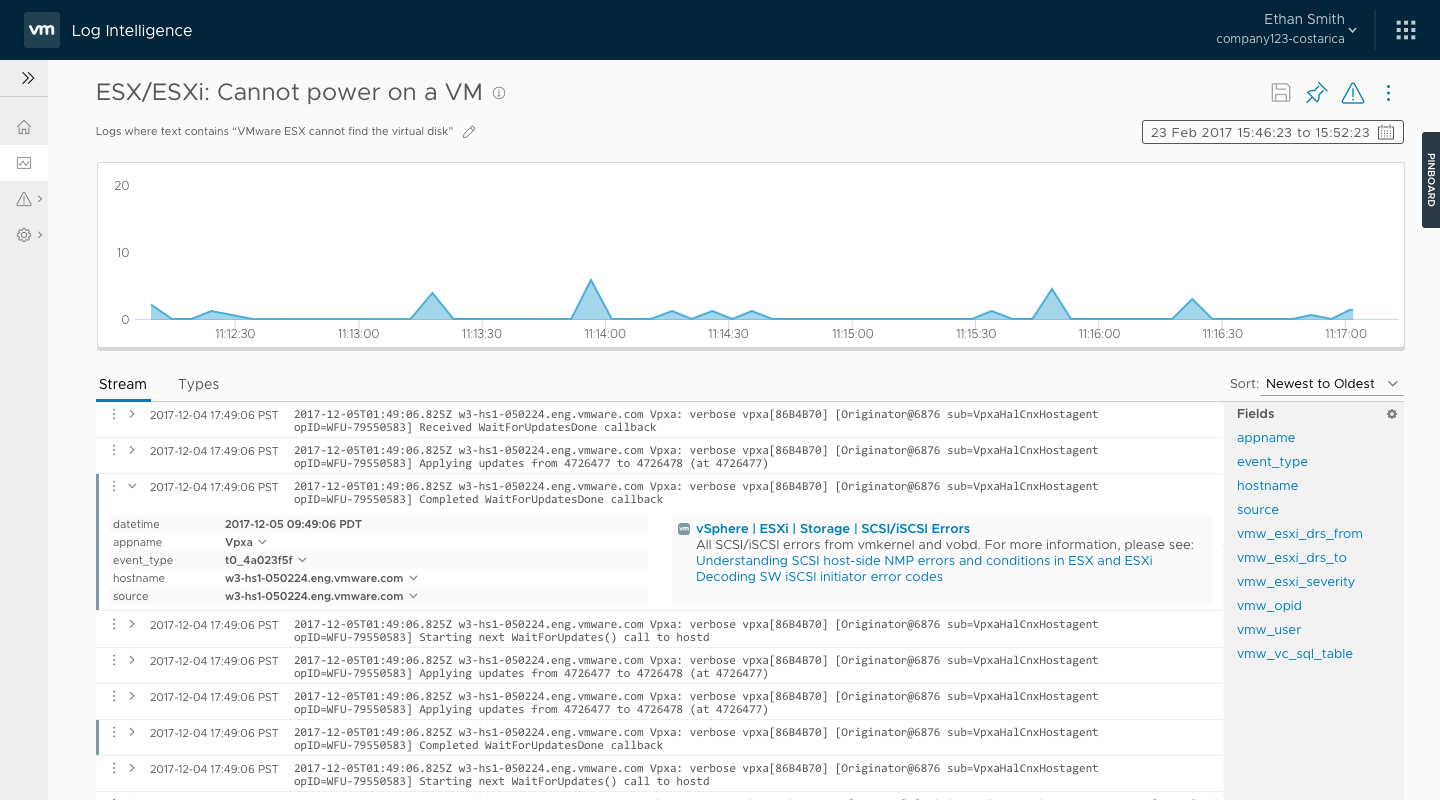The width and height of the screenshot is (1440, 800).
Task: Open the calendar date picker icon
Action: coord(1386,132)
